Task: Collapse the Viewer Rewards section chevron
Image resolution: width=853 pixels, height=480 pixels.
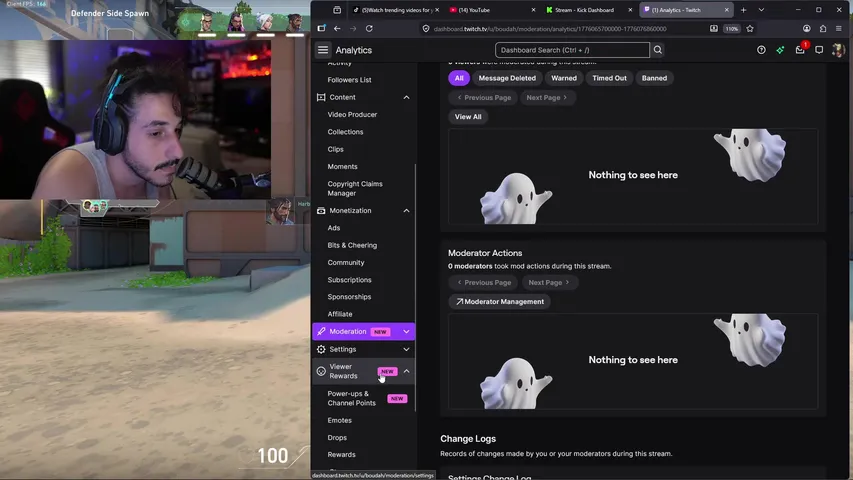Action: pos(406,371)
